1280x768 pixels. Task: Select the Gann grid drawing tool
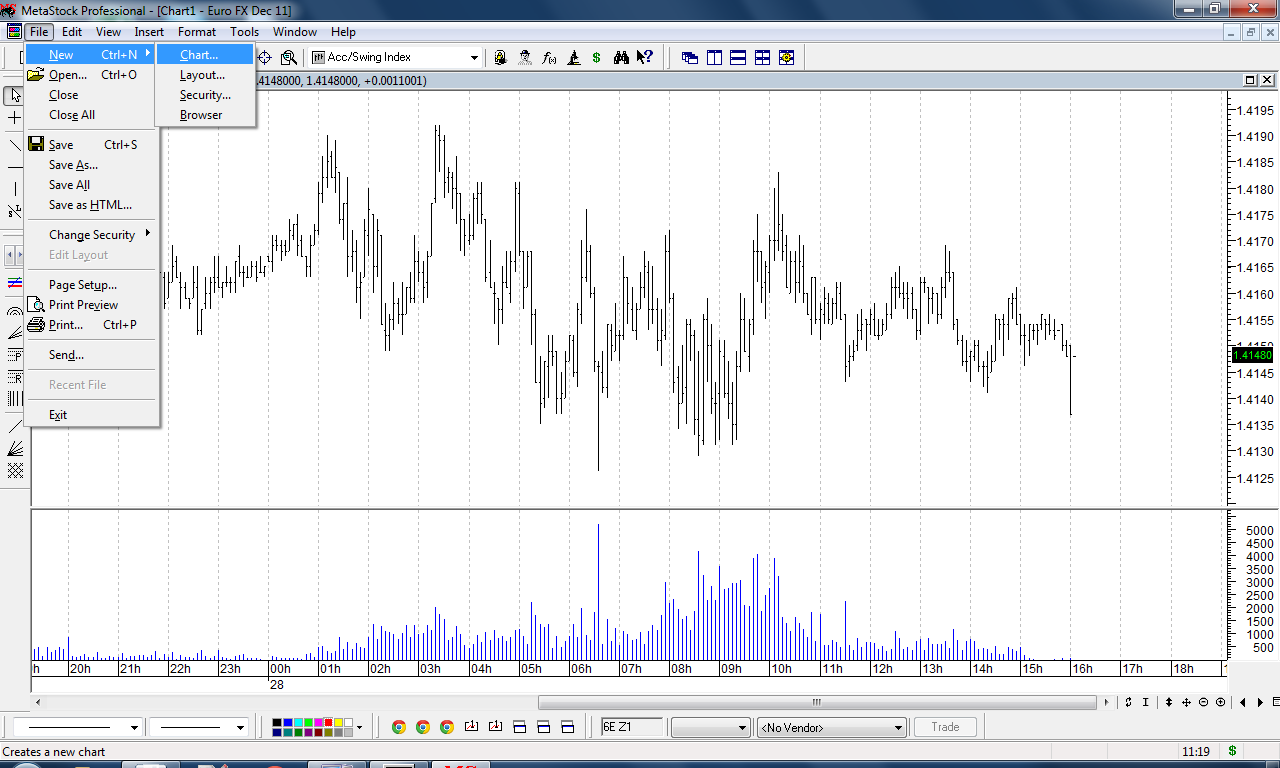pos(15,470)
